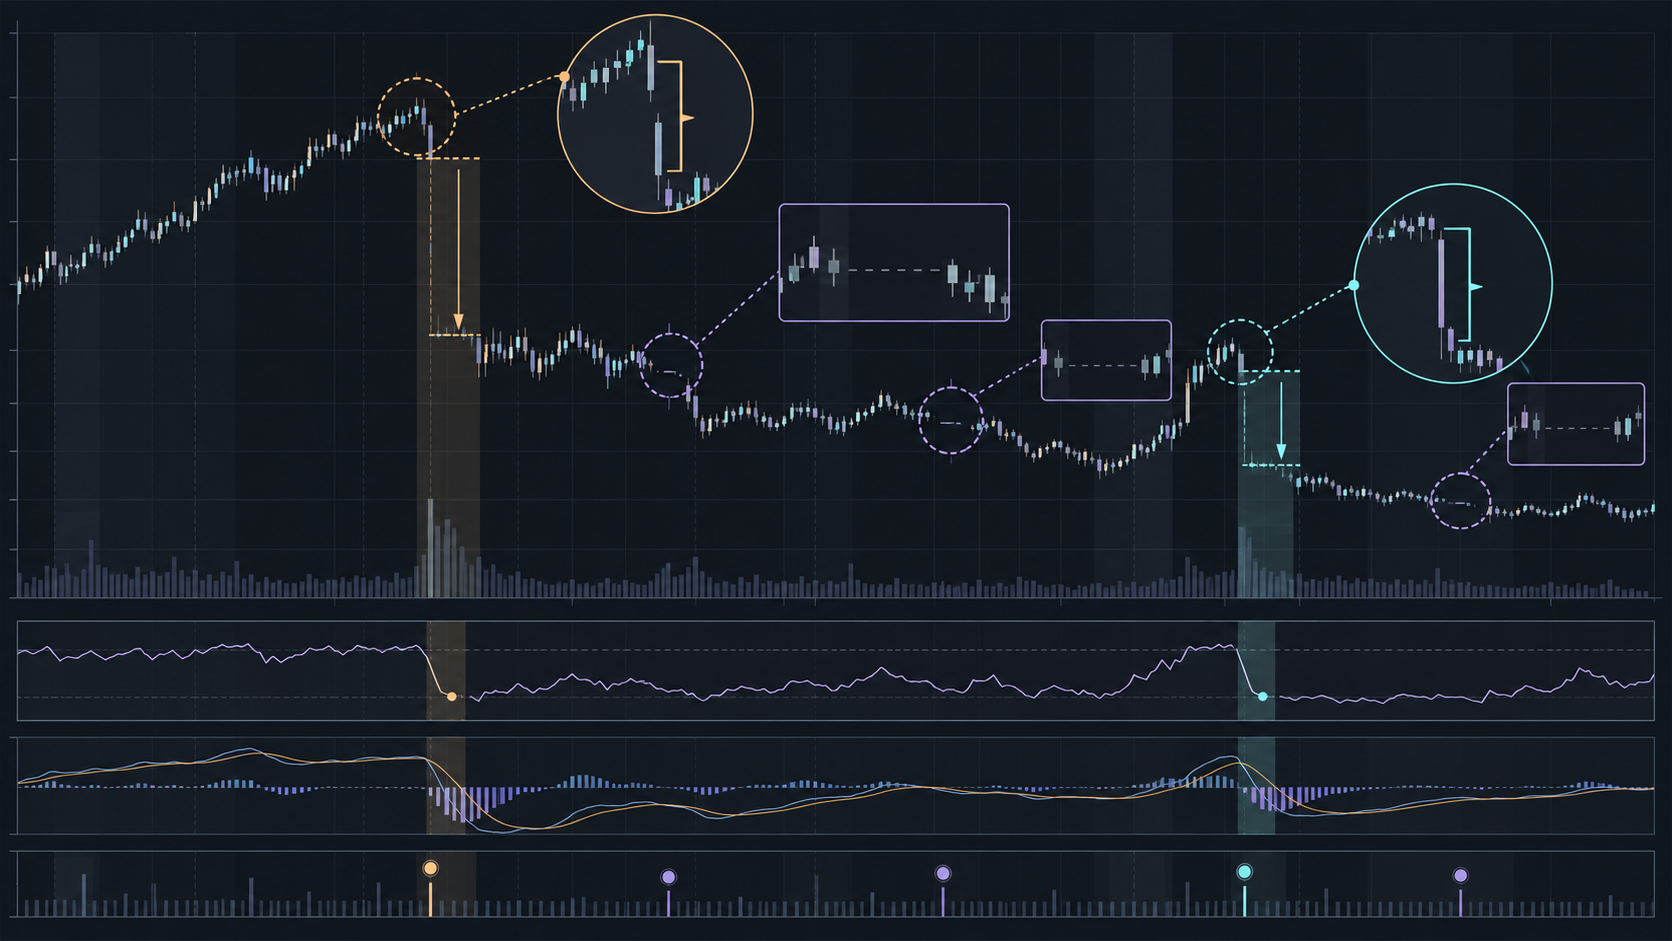The width and height of the screenshot is (1672, 941).
Task: Select the orange event marker in bottom timeline
Action: [x=430, y=868]
